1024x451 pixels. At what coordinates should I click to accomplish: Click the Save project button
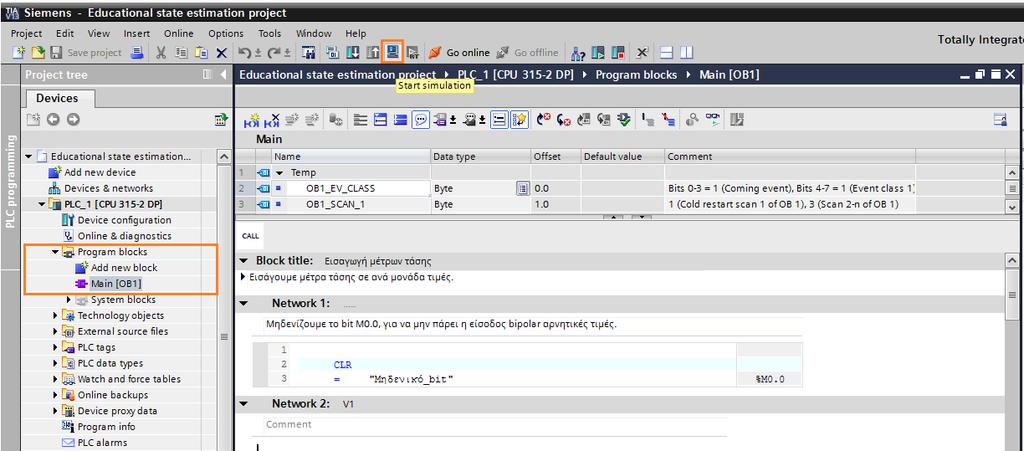pos(86,52)
